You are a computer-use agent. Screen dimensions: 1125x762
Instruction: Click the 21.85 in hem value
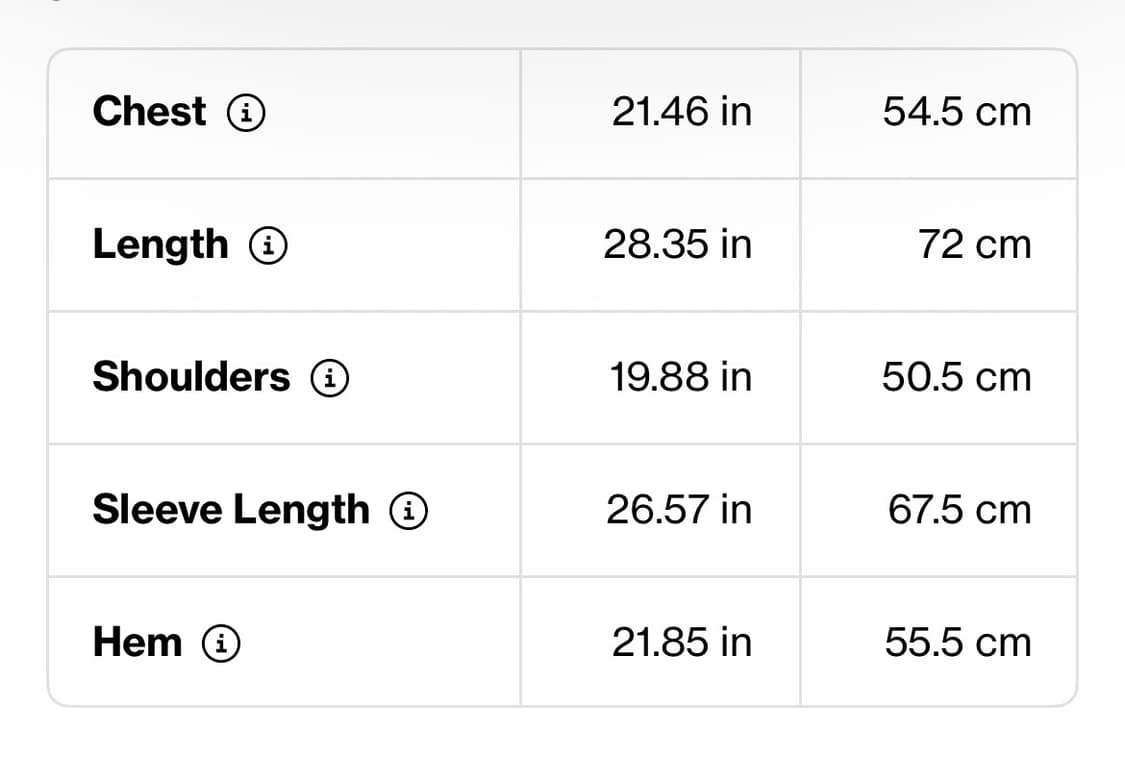(682, 643)
